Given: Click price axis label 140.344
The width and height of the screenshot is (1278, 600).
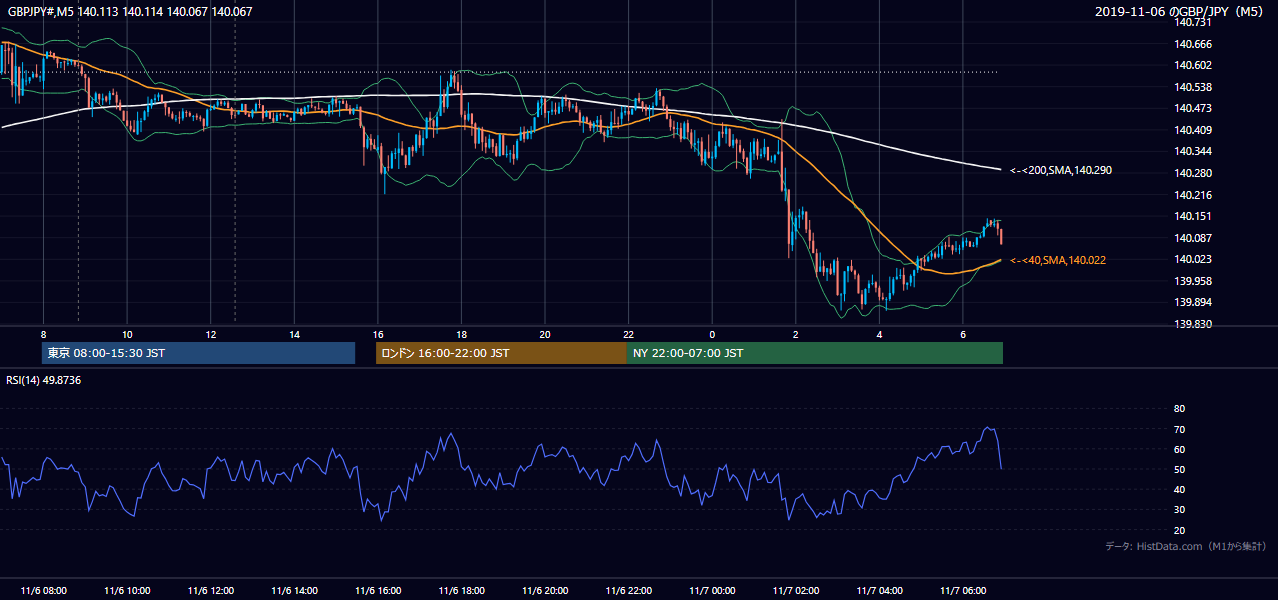Looking at the screenshot, I should [1194, 151].
